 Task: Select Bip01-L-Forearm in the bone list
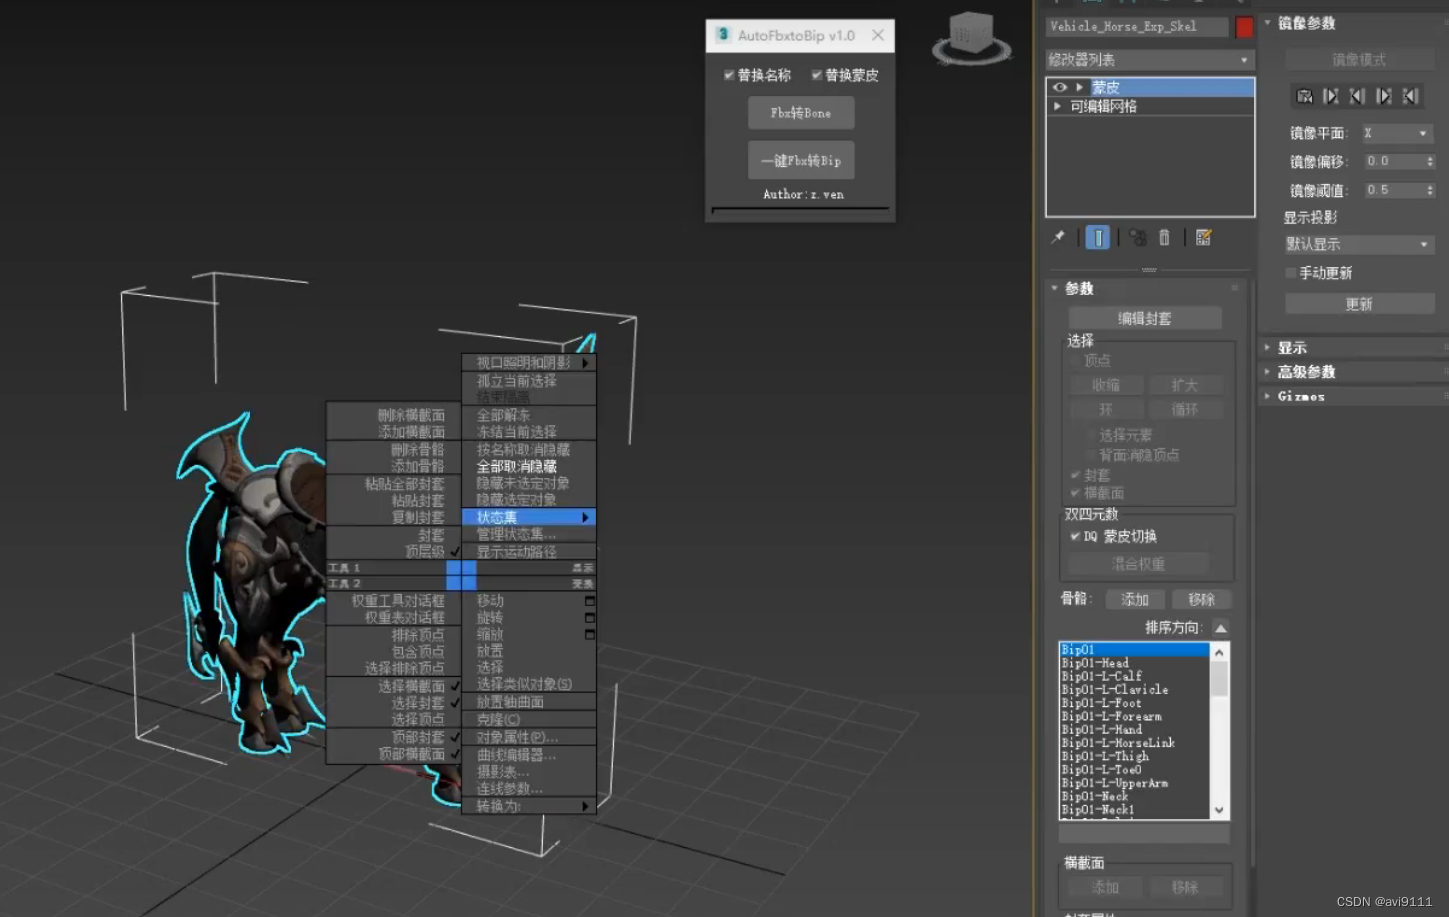tap(1135, 716)
